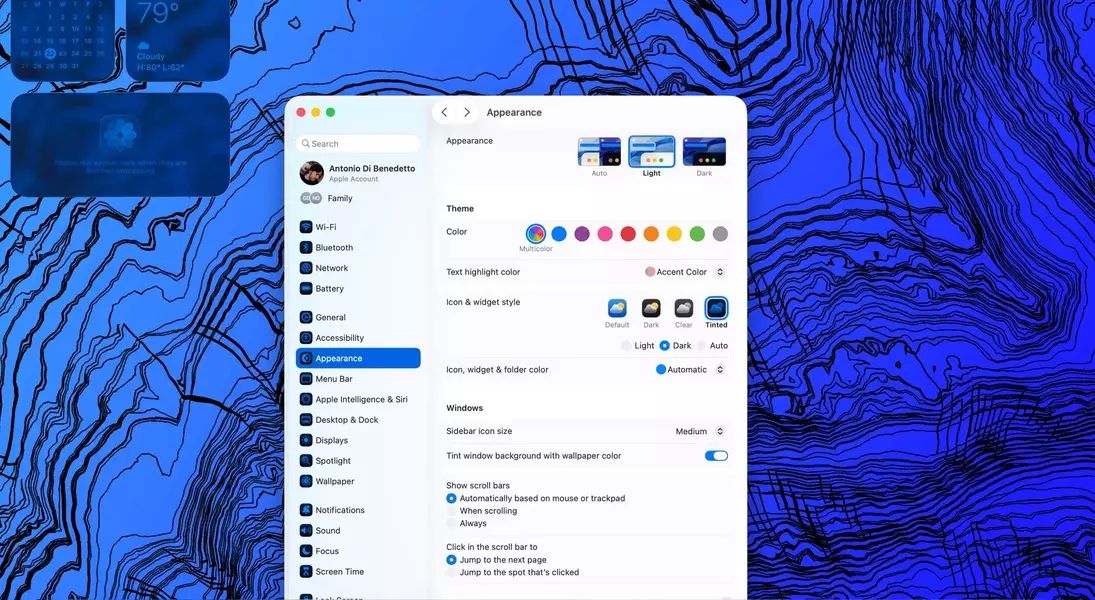Choose the Clear icon & widget style
1095x600 pixels.
[683, 309]
